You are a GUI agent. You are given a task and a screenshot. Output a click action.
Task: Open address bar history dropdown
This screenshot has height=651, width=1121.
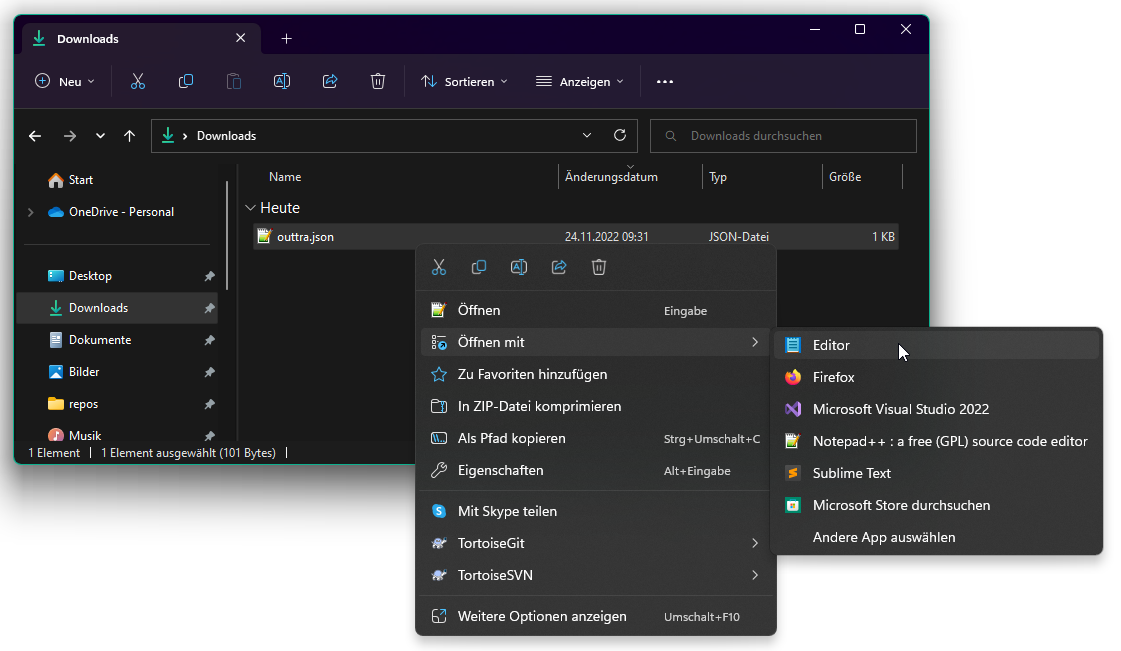point(587,136)
